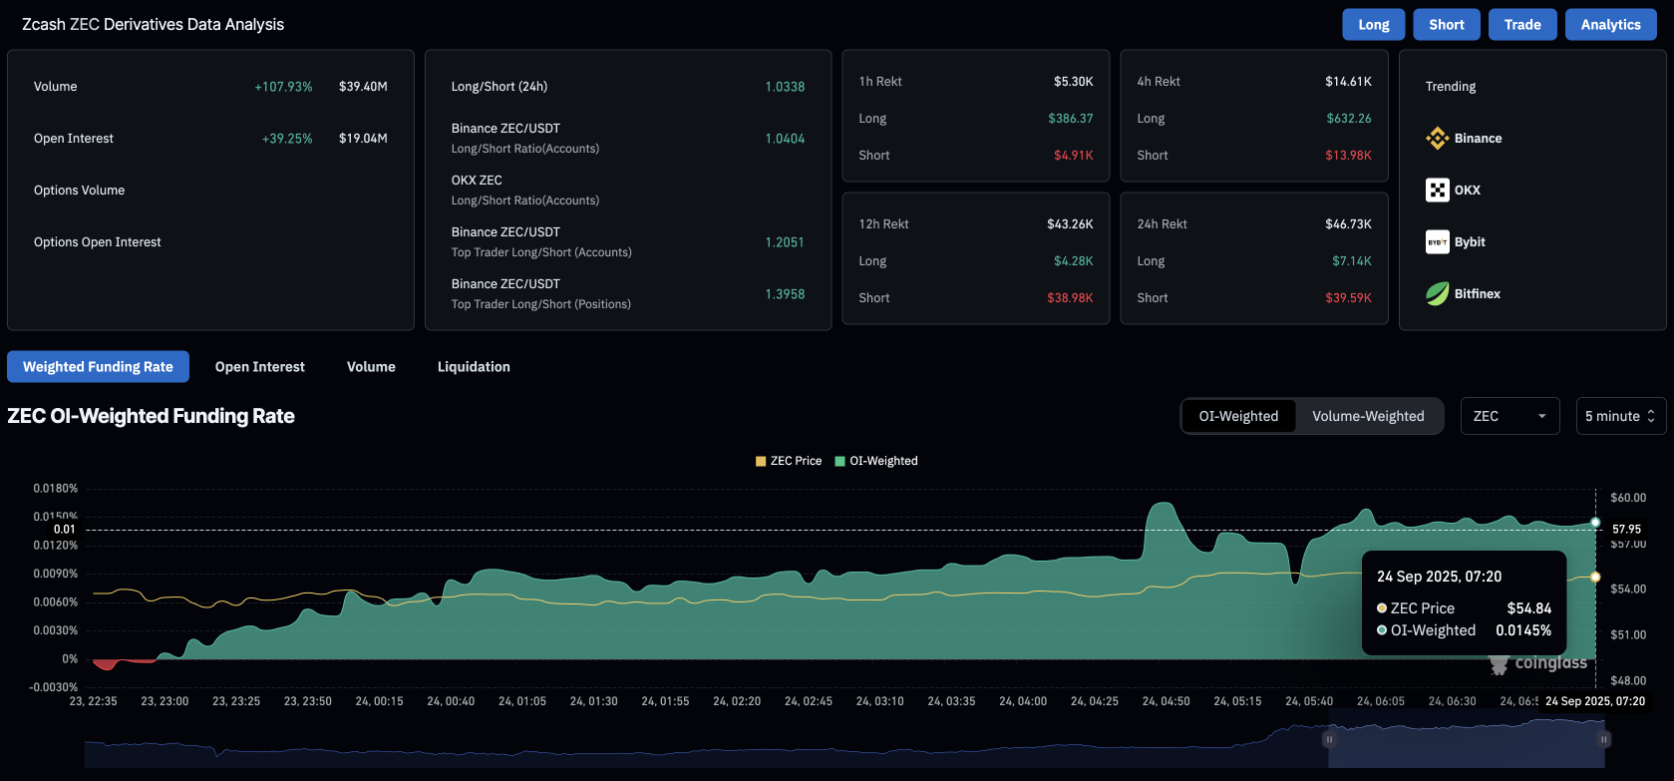1674x781 pixels.
Task: Open the Liquidation tab
Action: click(473, 367)
